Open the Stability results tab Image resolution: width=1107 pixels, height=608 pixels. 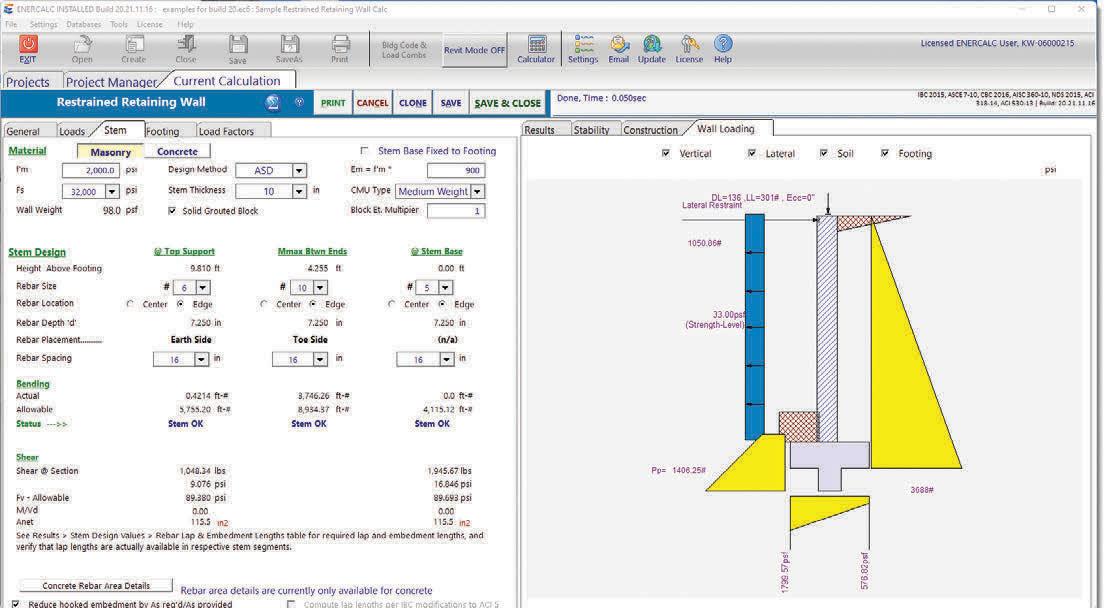point(592,130)
